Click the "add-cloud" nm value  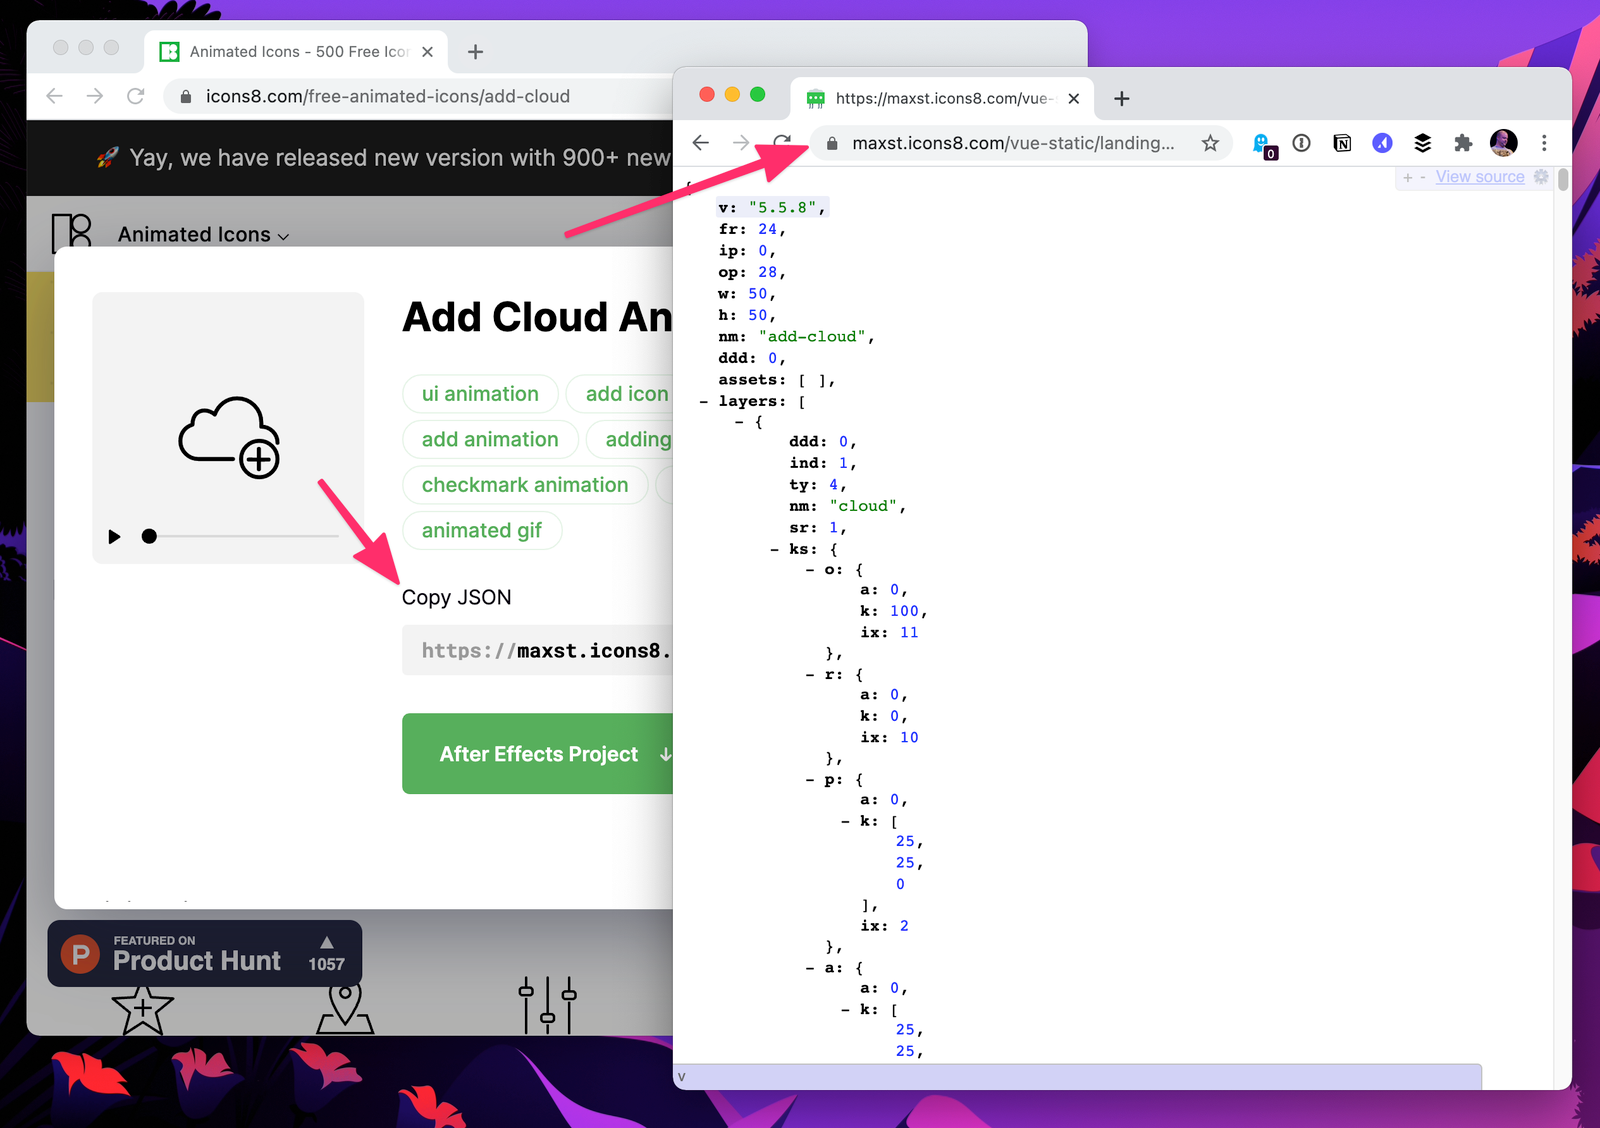click(812, 337)
